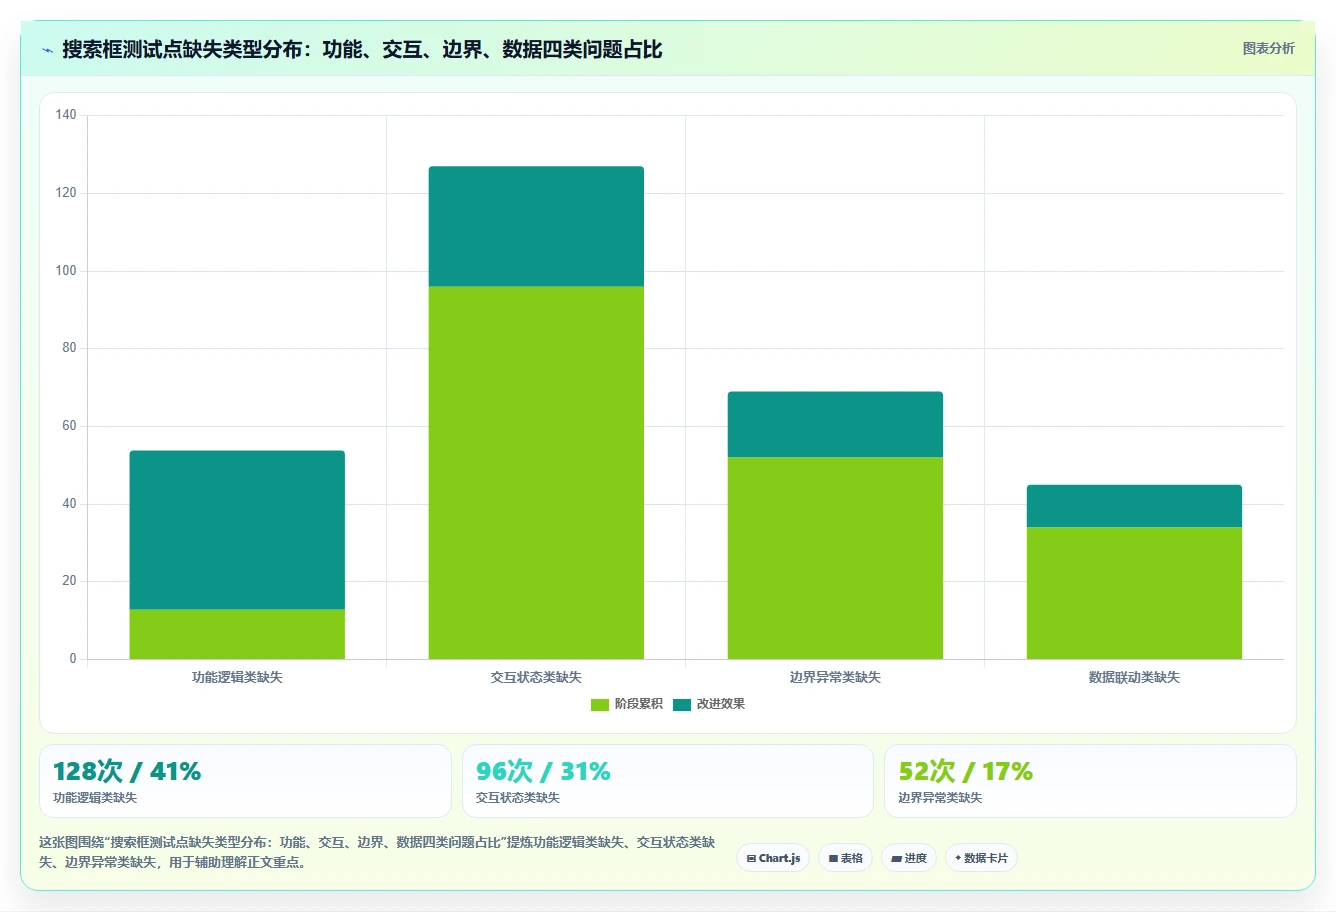Click the 交互状态类缺失 x-axis label
This screenshot has width=1336, height=912.
point(536,677)
